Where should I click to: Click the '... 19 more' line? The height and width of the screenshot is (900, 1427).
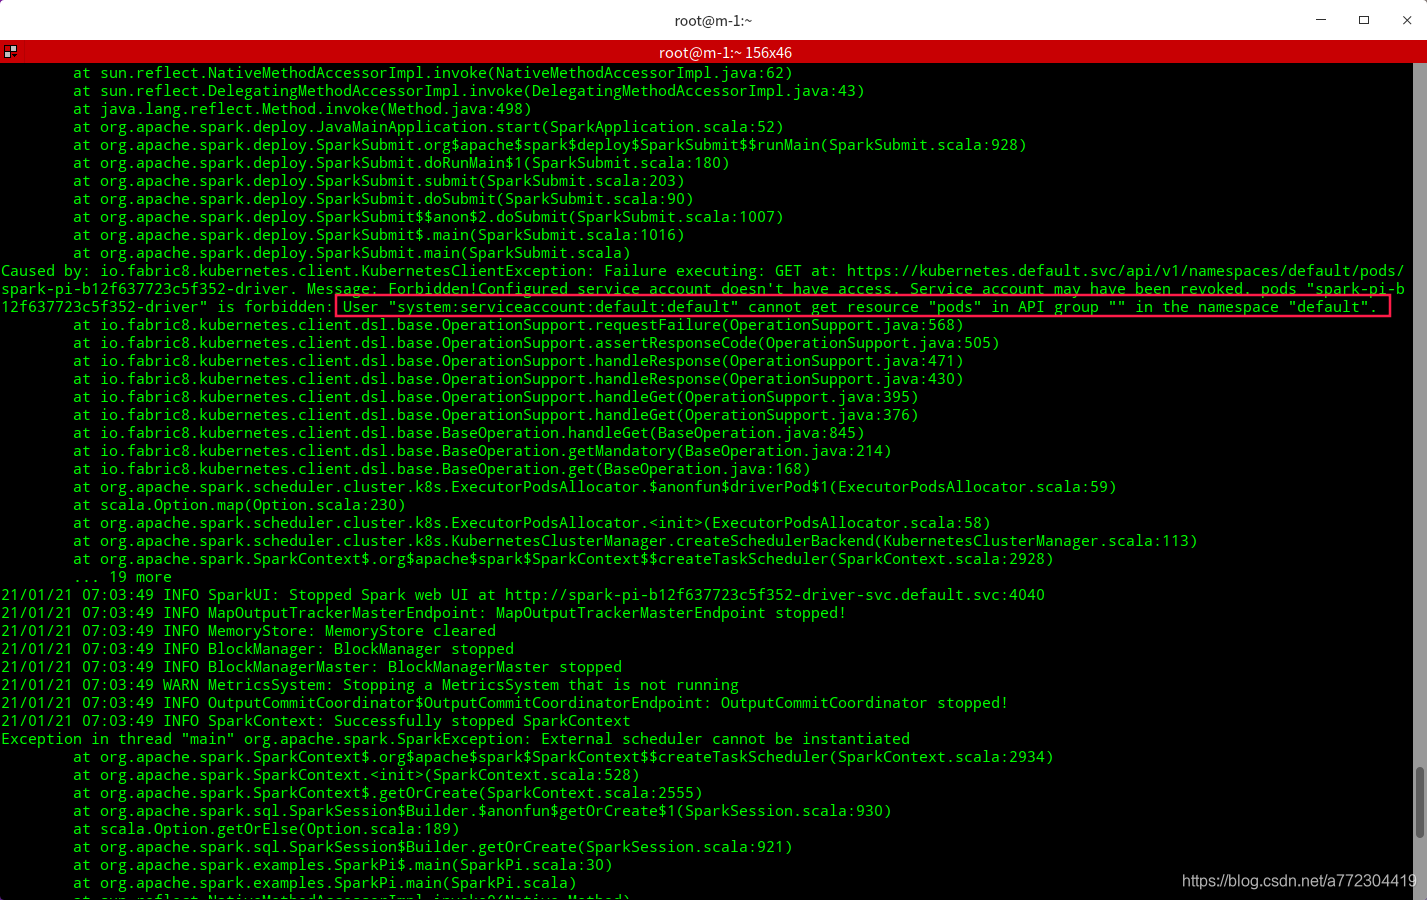click(x=122, y=577)
